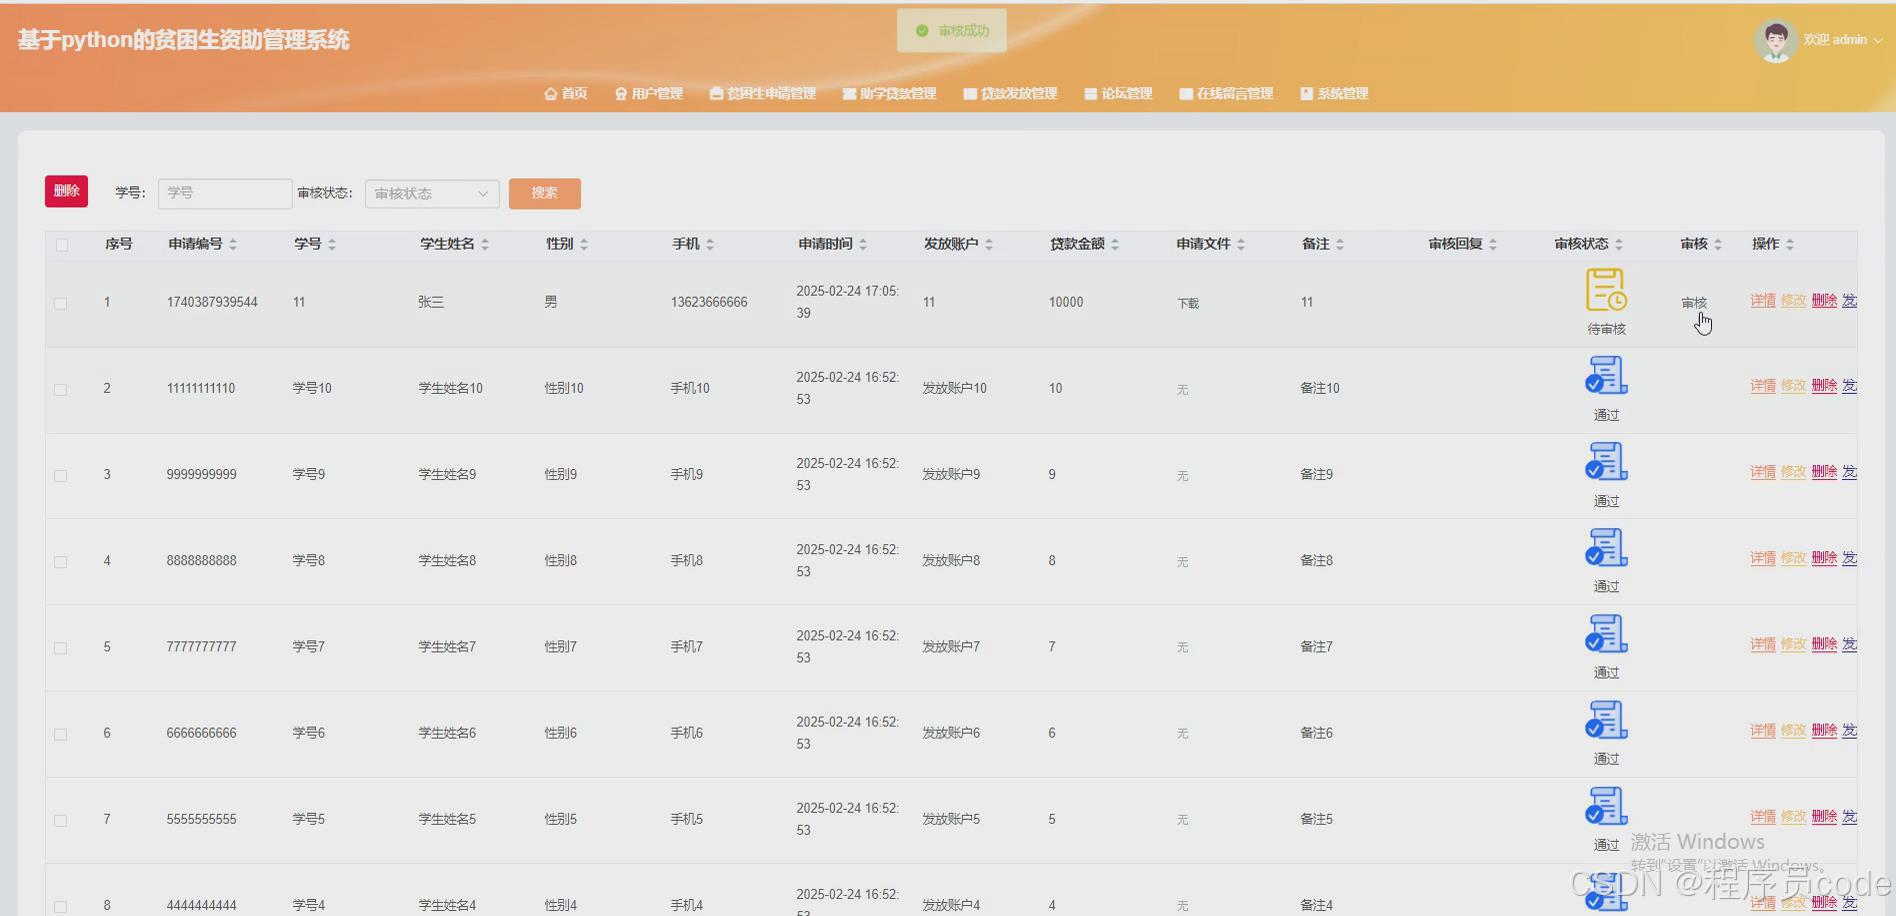1896x916 pixels.
Task: Sort by 手机 column arrows
Action: [710, 244]
